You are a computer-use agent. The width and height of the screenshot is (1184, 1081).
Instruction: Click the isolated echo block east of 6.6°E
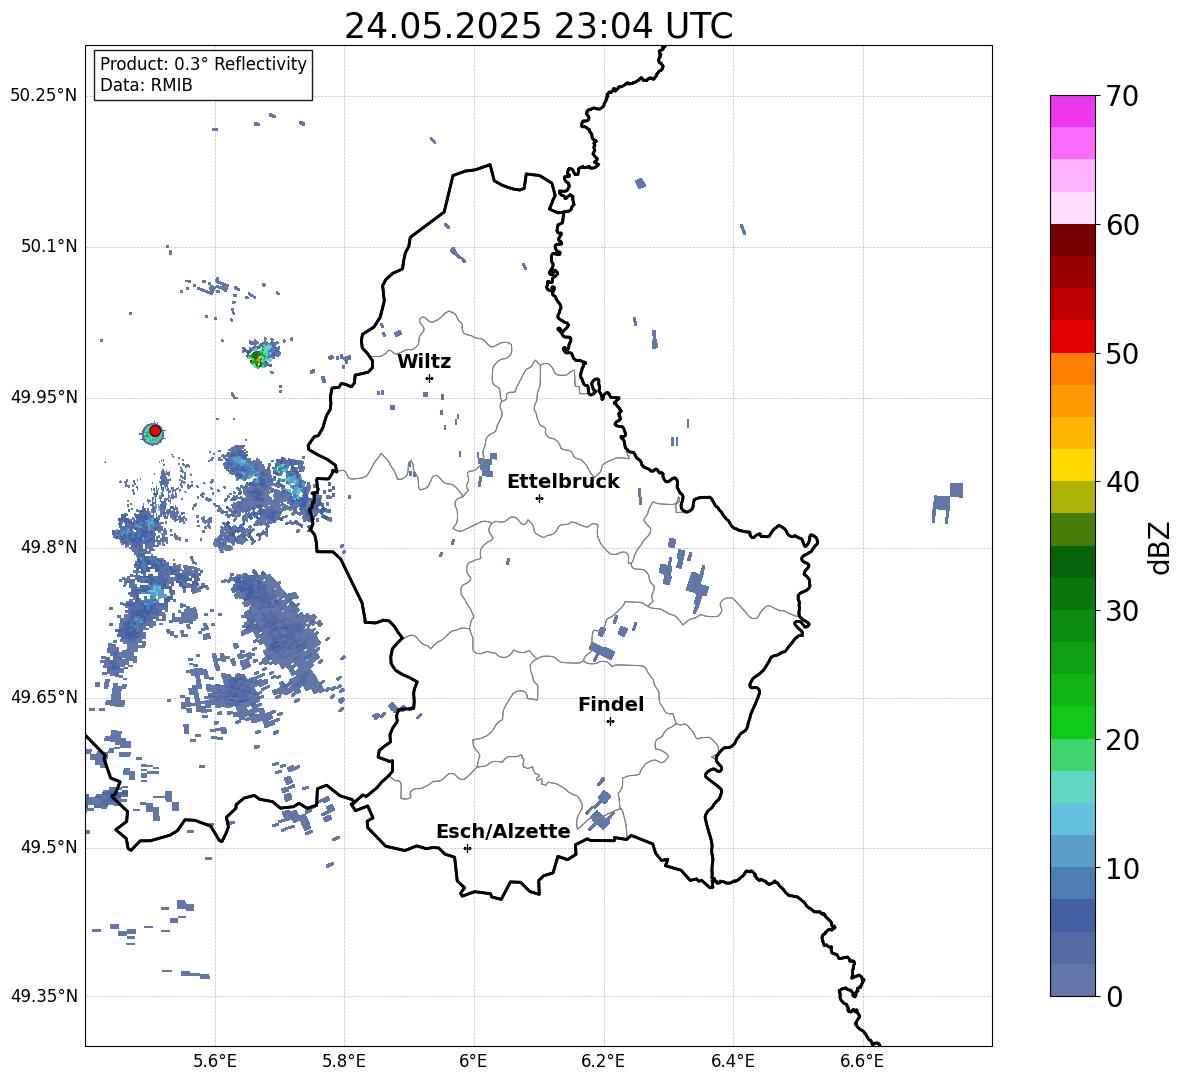point(947,501)
